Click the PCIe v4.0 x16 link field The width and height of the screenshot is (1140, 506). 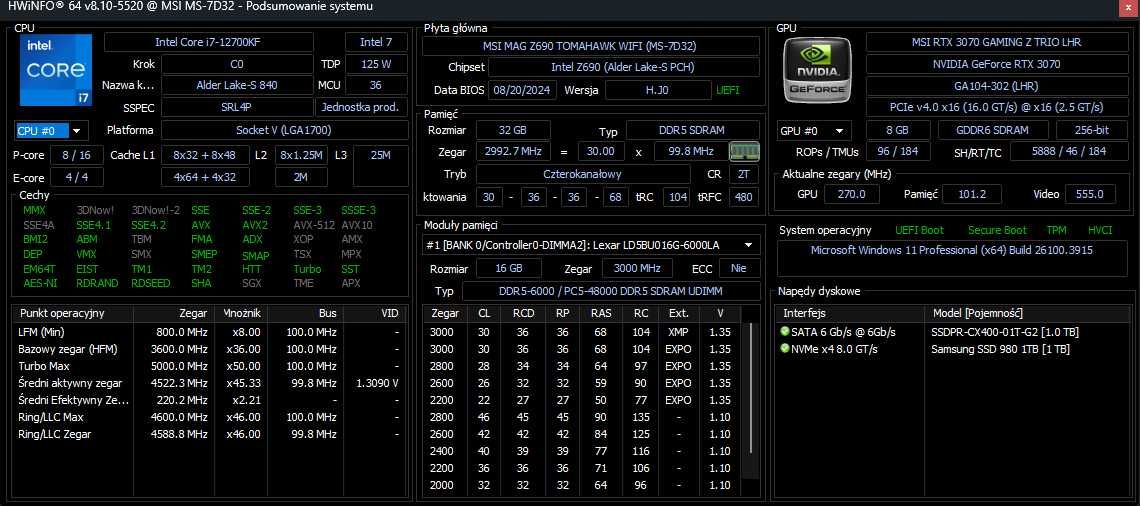(997, 107)
